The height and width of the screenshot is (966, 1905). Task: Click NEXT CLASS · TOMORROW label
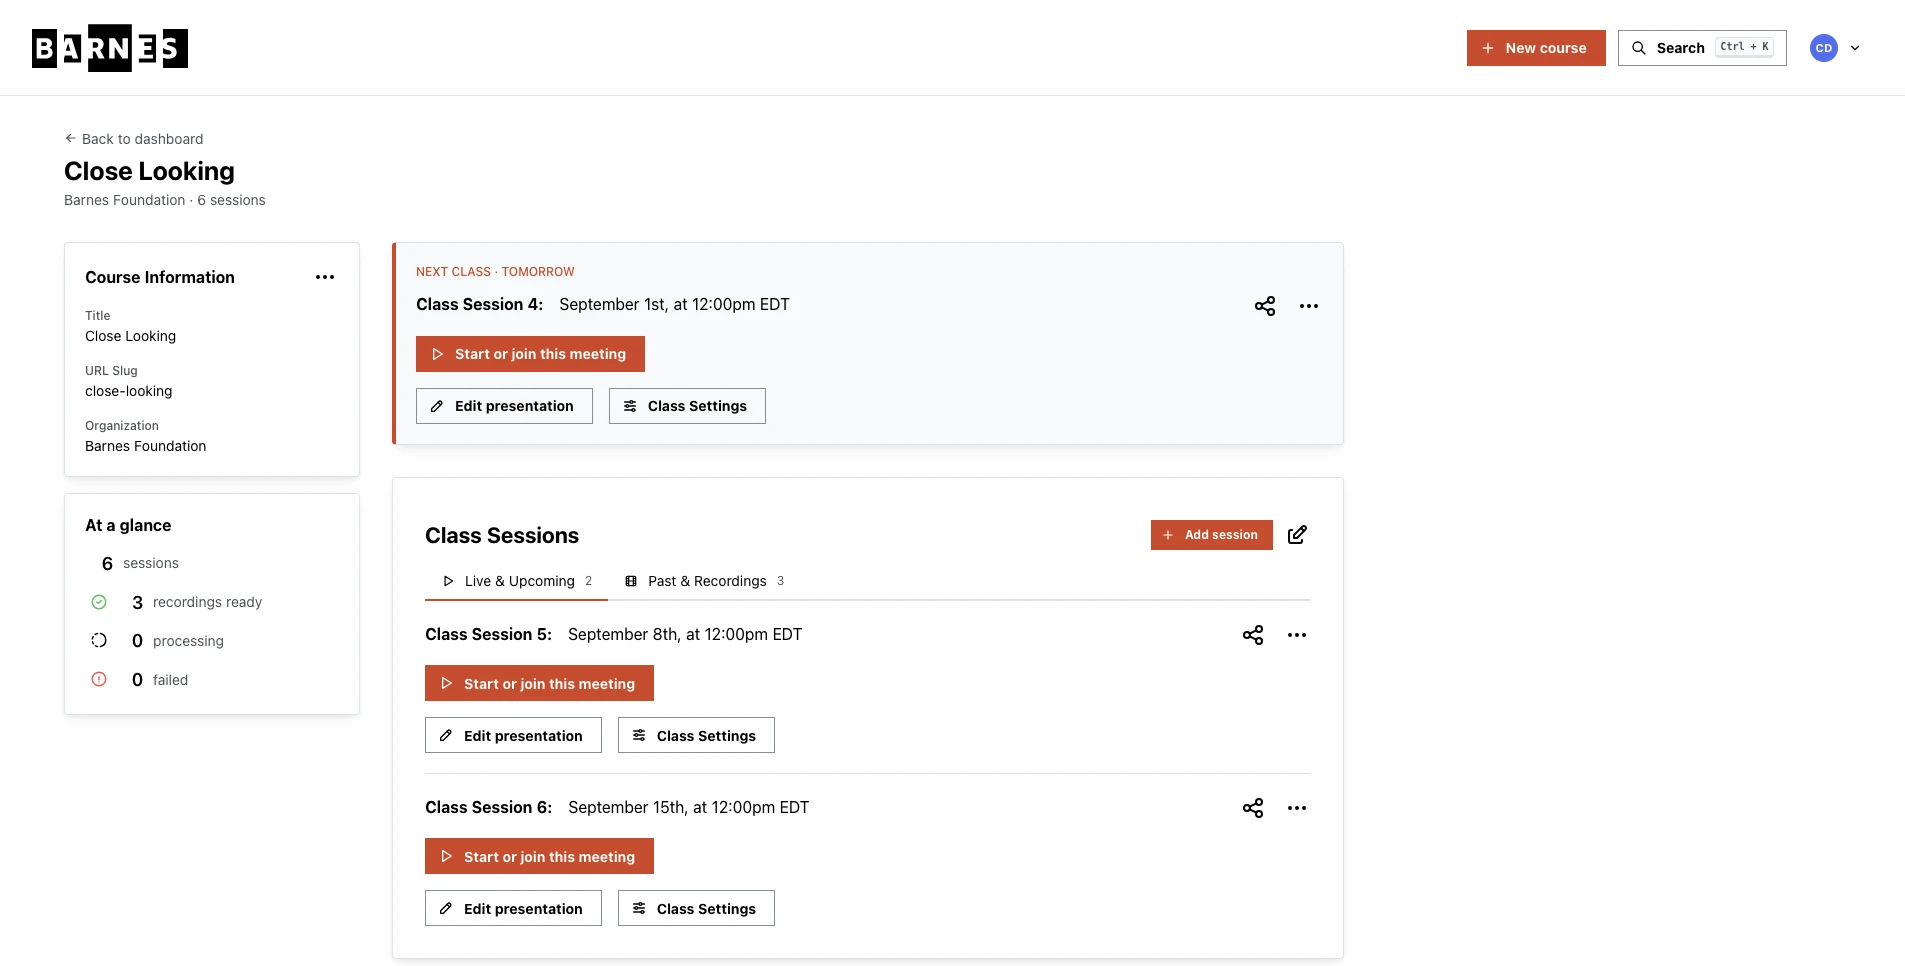(x=495, y=272)
